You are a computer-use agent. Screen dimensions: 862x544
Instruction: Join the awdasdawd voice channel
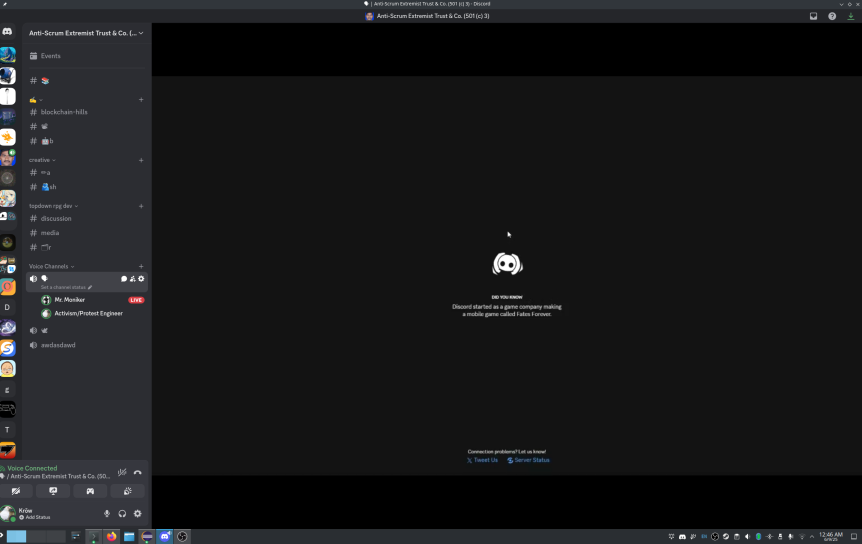pos(87,345)
